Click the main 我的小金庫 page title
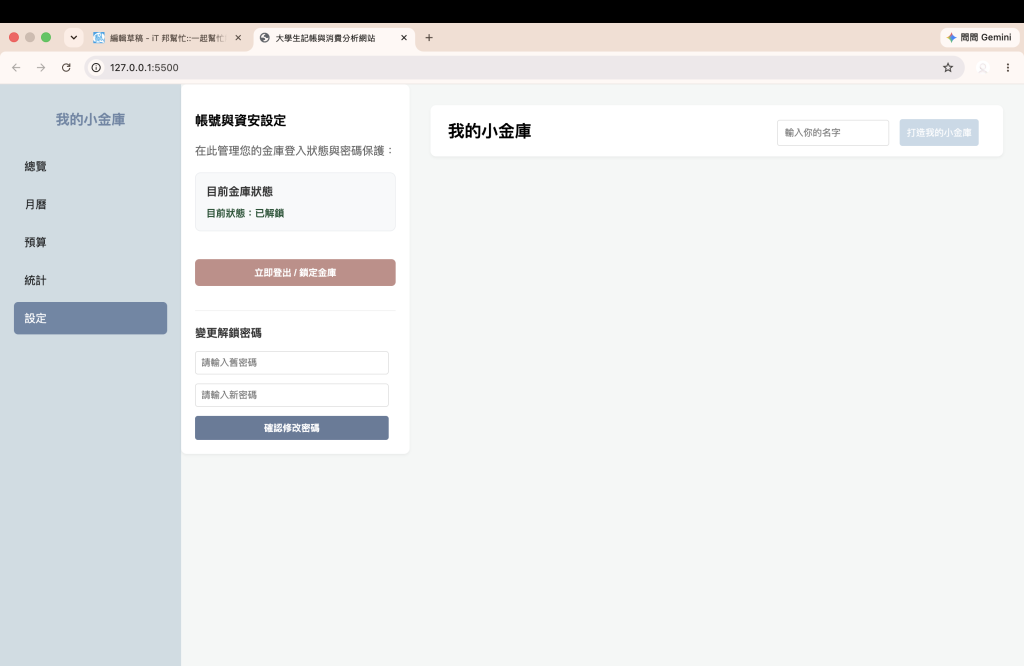 pos(489,131)
